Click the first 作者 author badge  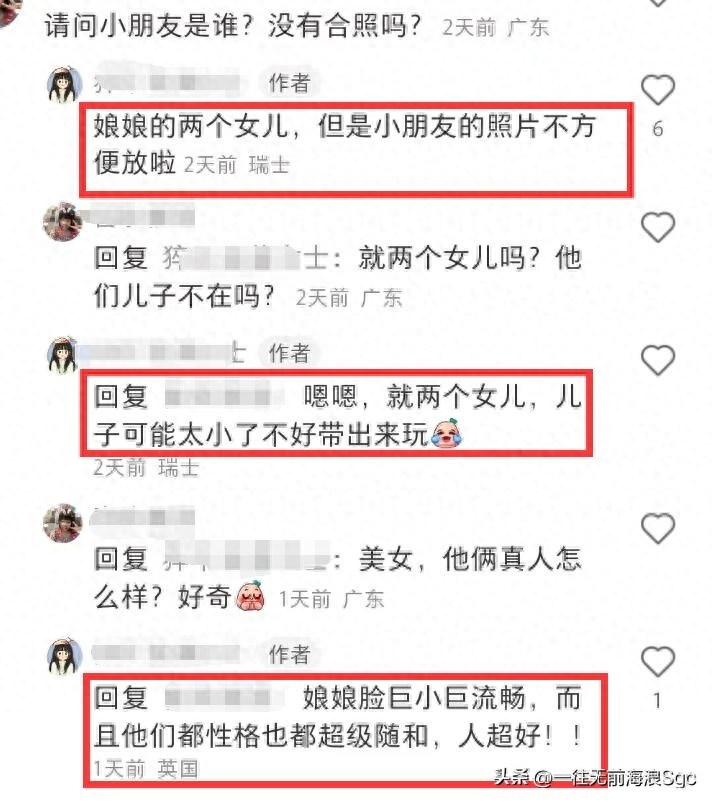(290, 83)
